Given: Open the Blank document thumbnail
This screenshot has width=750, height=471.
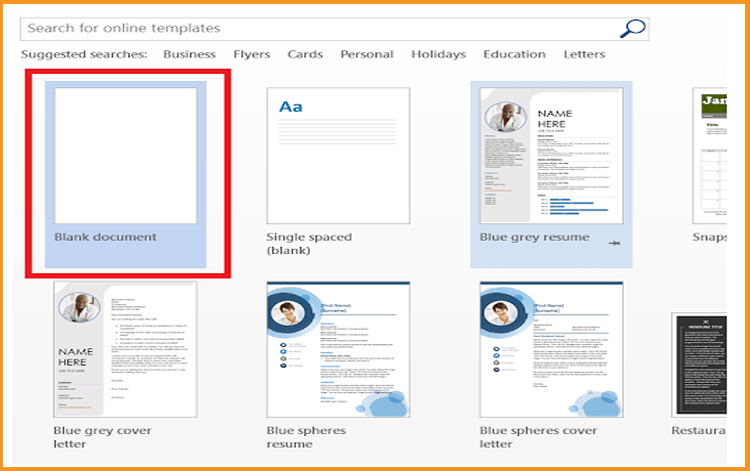Looking at the screenshot, I should (x=126, y=155).
